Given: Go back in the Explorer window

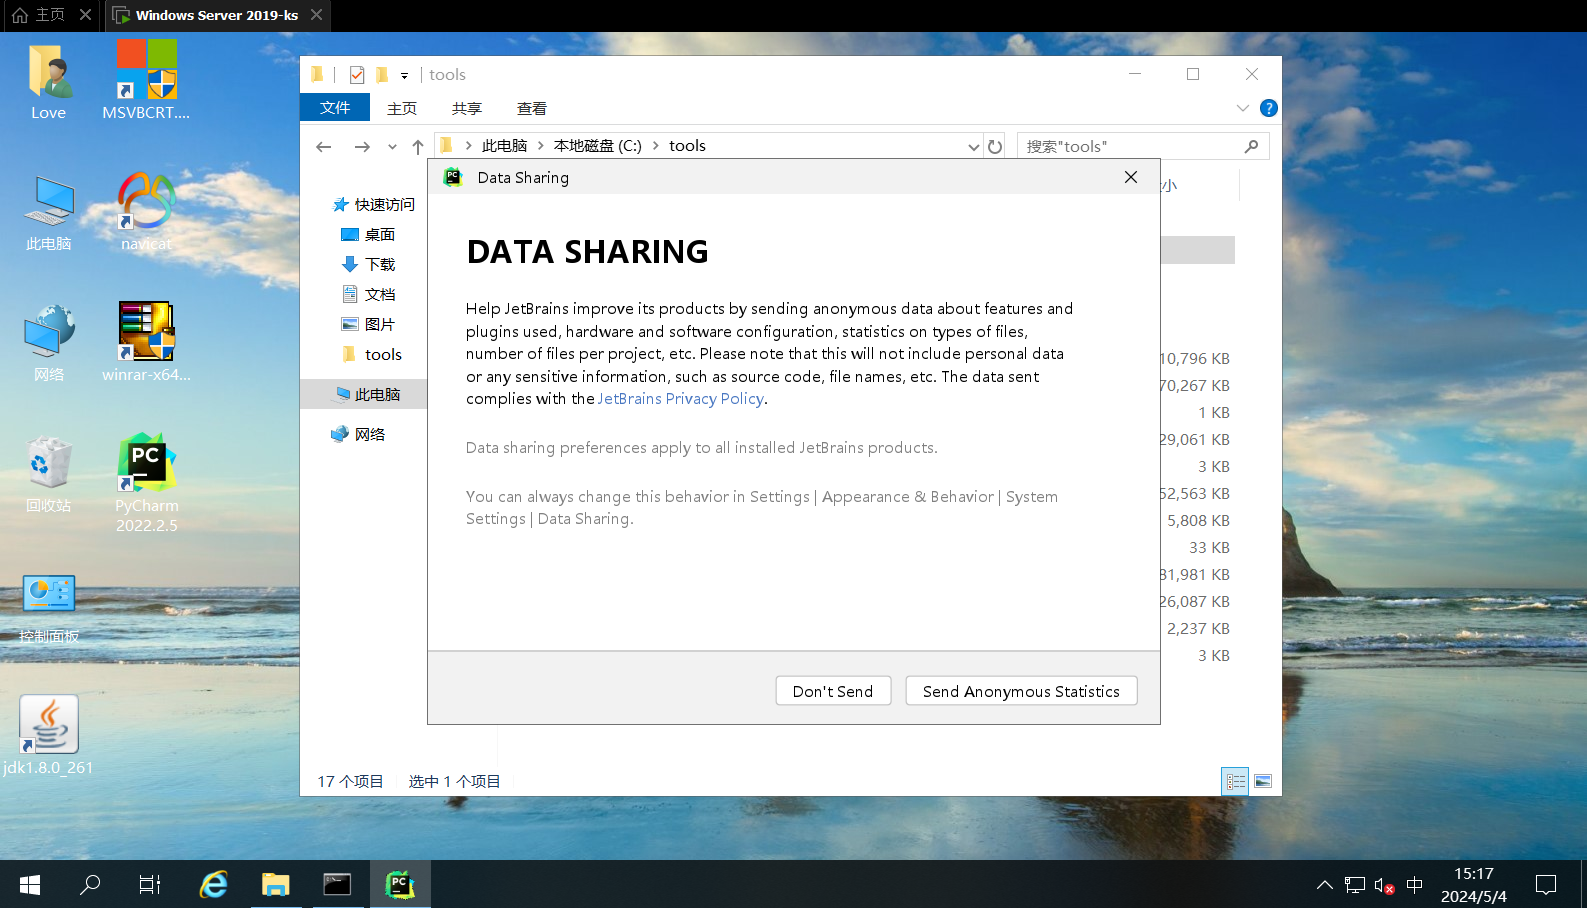Looking at the screenshot, I should pyautogui.click(x=324, y=146).
